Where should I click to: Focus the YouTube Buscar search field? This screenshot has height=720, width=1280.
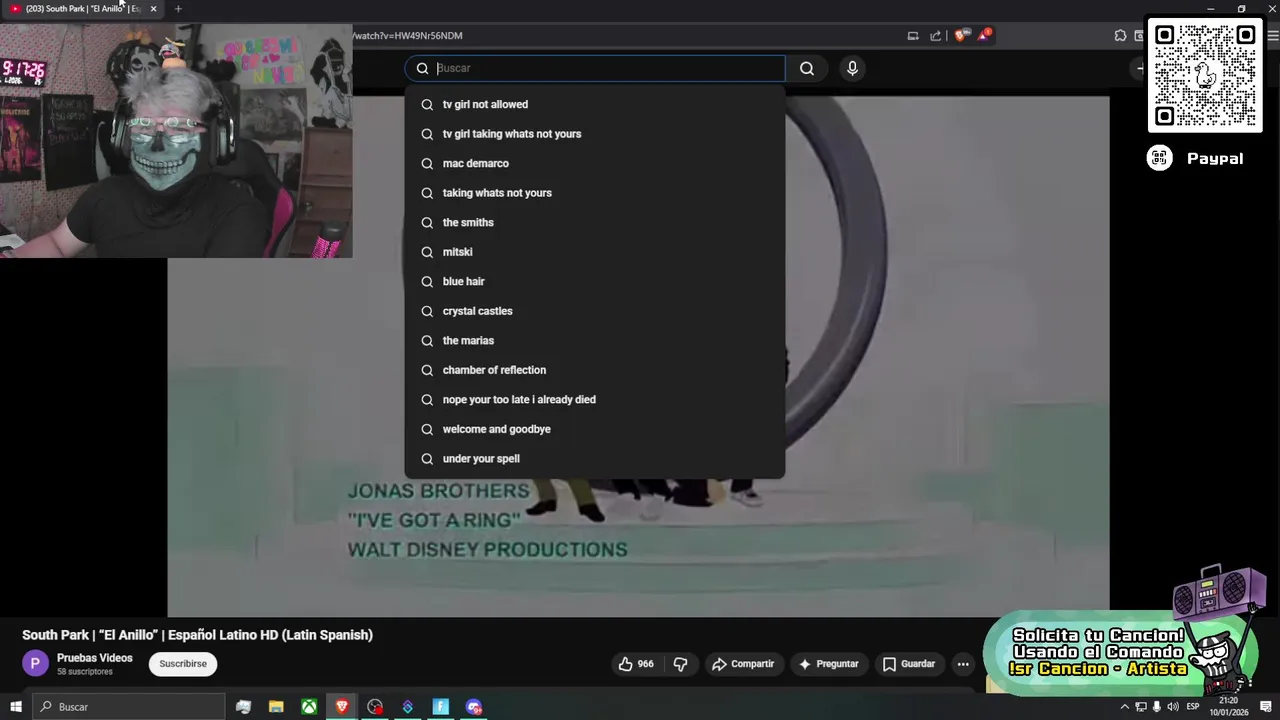coord(595,68)
